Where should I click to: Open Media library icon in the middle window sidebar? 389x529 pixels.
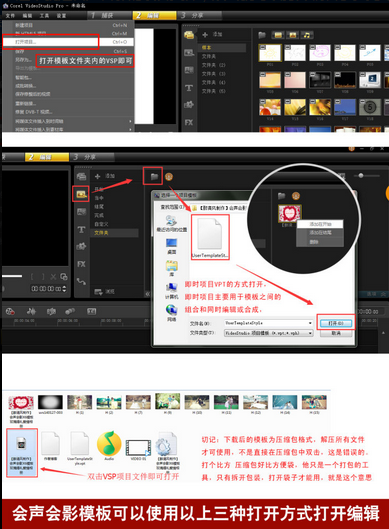pyautogui.click(x=81, y=176)
